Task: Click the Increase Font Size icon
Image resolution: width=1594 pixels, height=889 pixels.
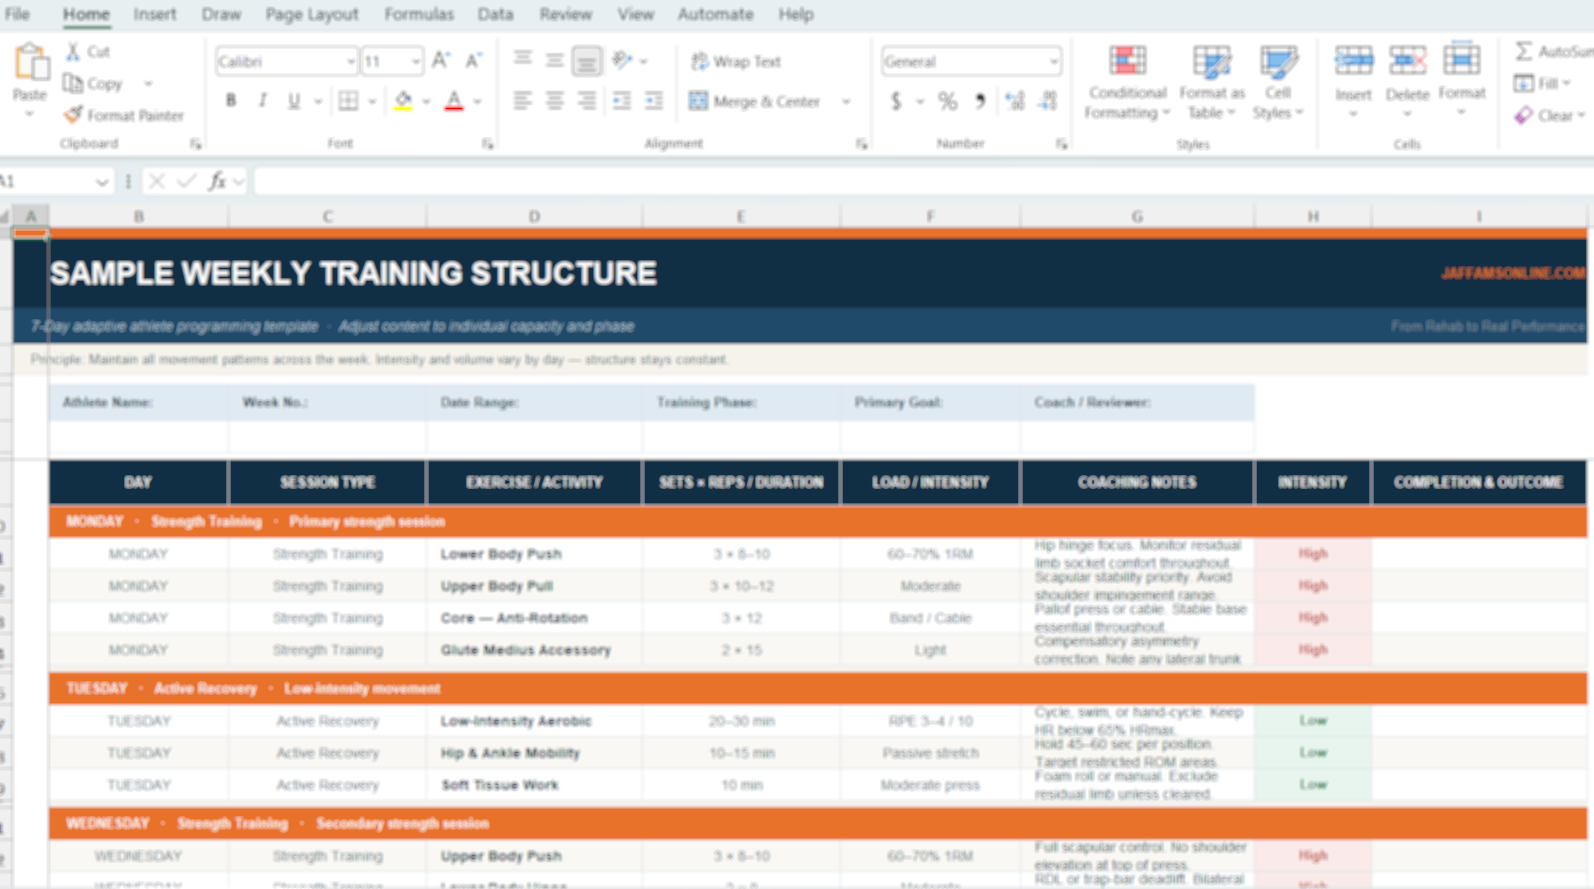Action: (441, 61)
